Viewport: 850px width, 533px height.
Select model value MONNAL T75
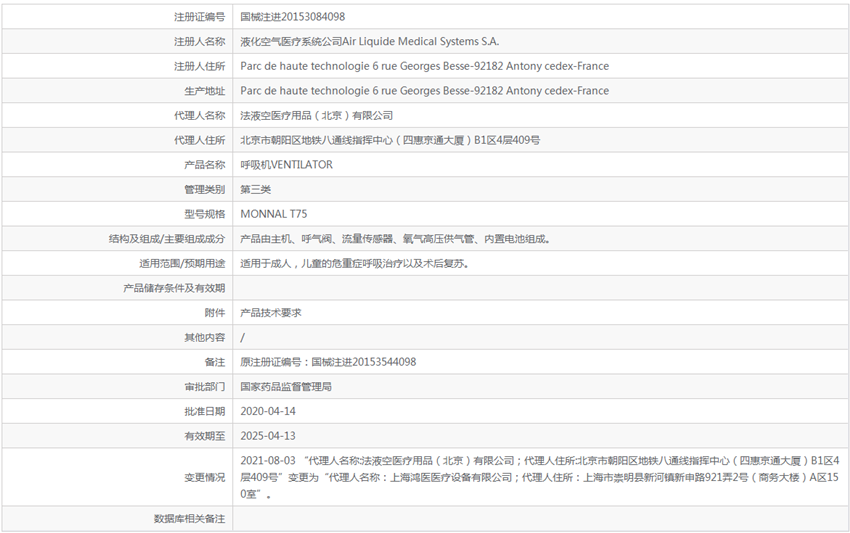click(x=274, y=214)
